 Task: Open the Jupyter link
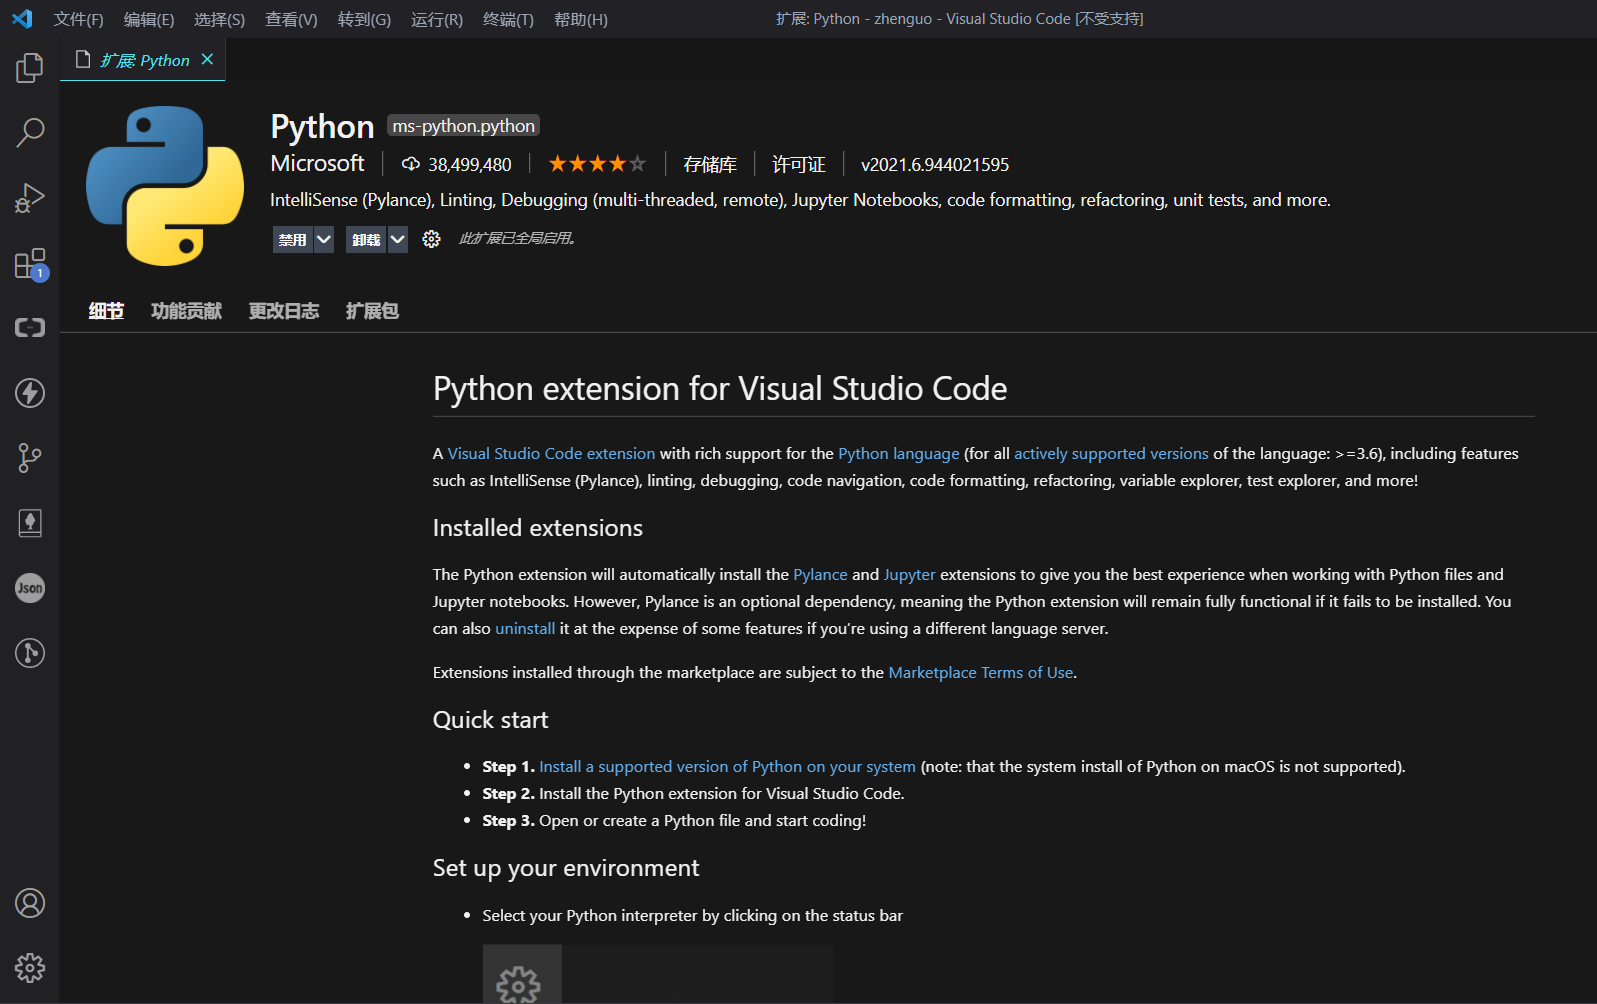tap(909, 574)
